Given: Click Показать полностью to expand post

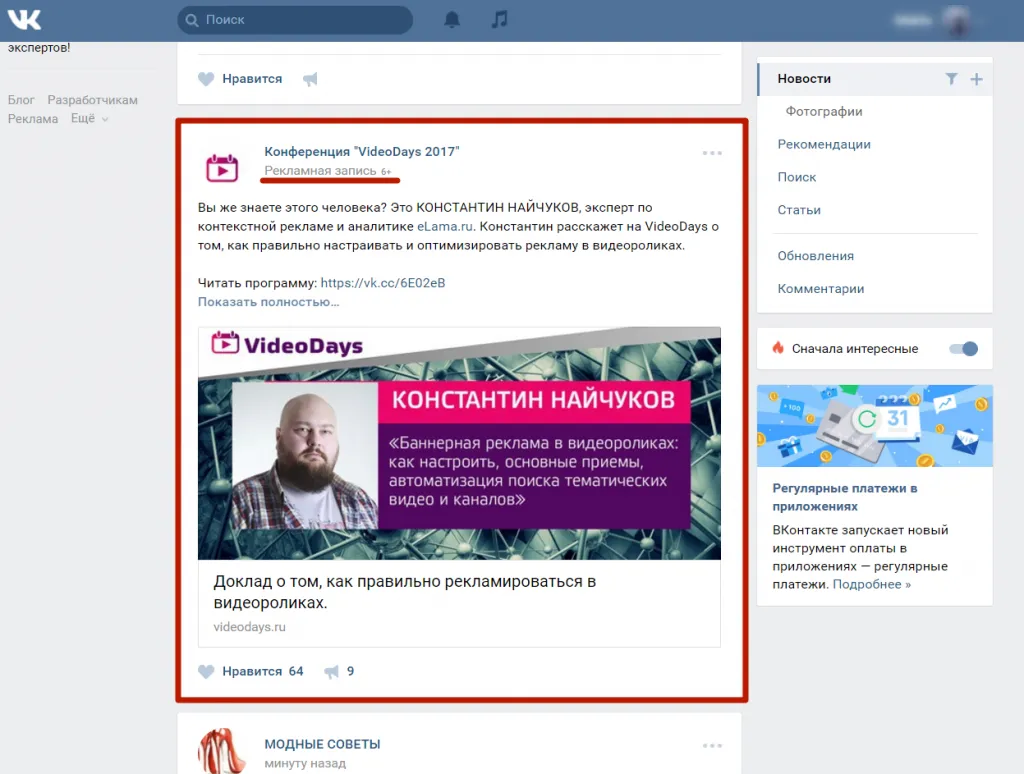Looking at the screenshot, I should 268,302.
